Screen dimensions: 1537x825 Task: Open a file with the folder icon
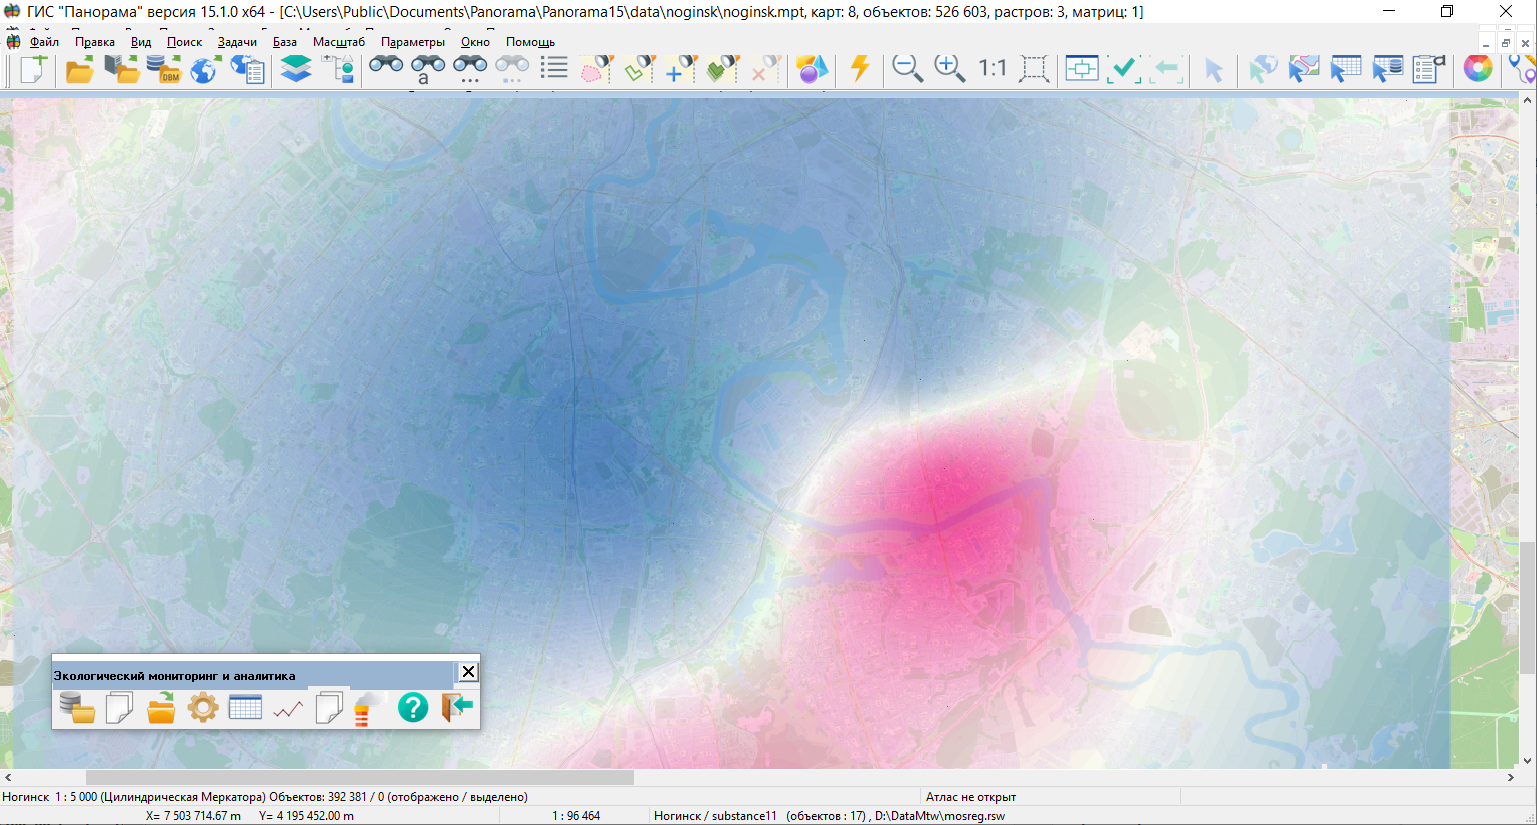(79, 69)
